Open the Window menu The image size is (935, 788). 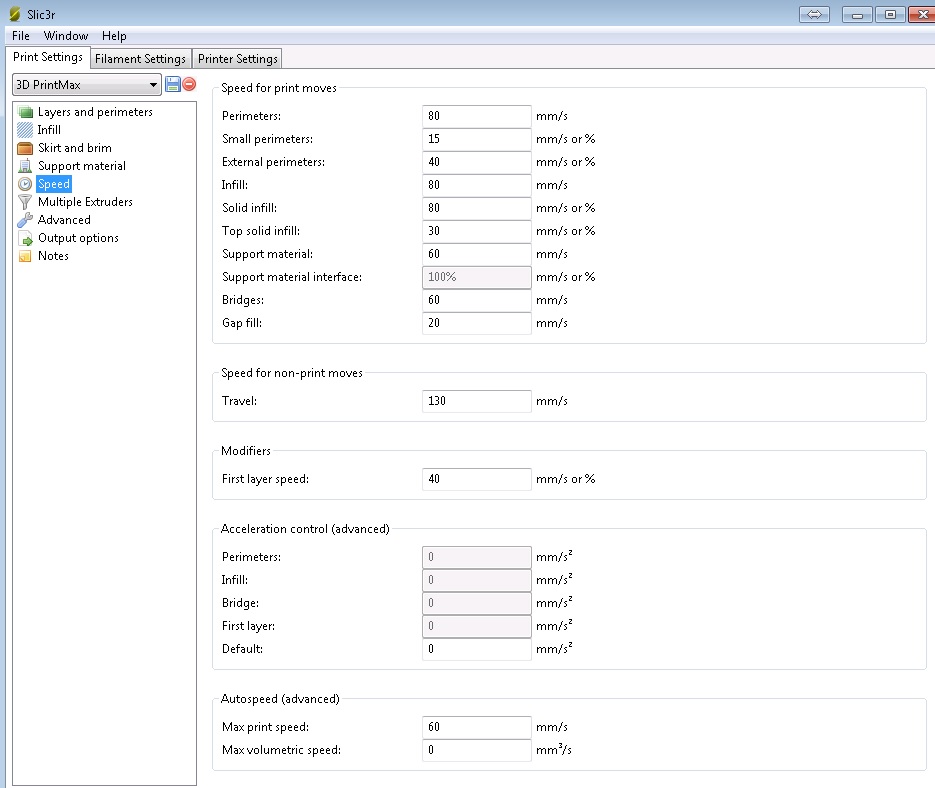66,36
